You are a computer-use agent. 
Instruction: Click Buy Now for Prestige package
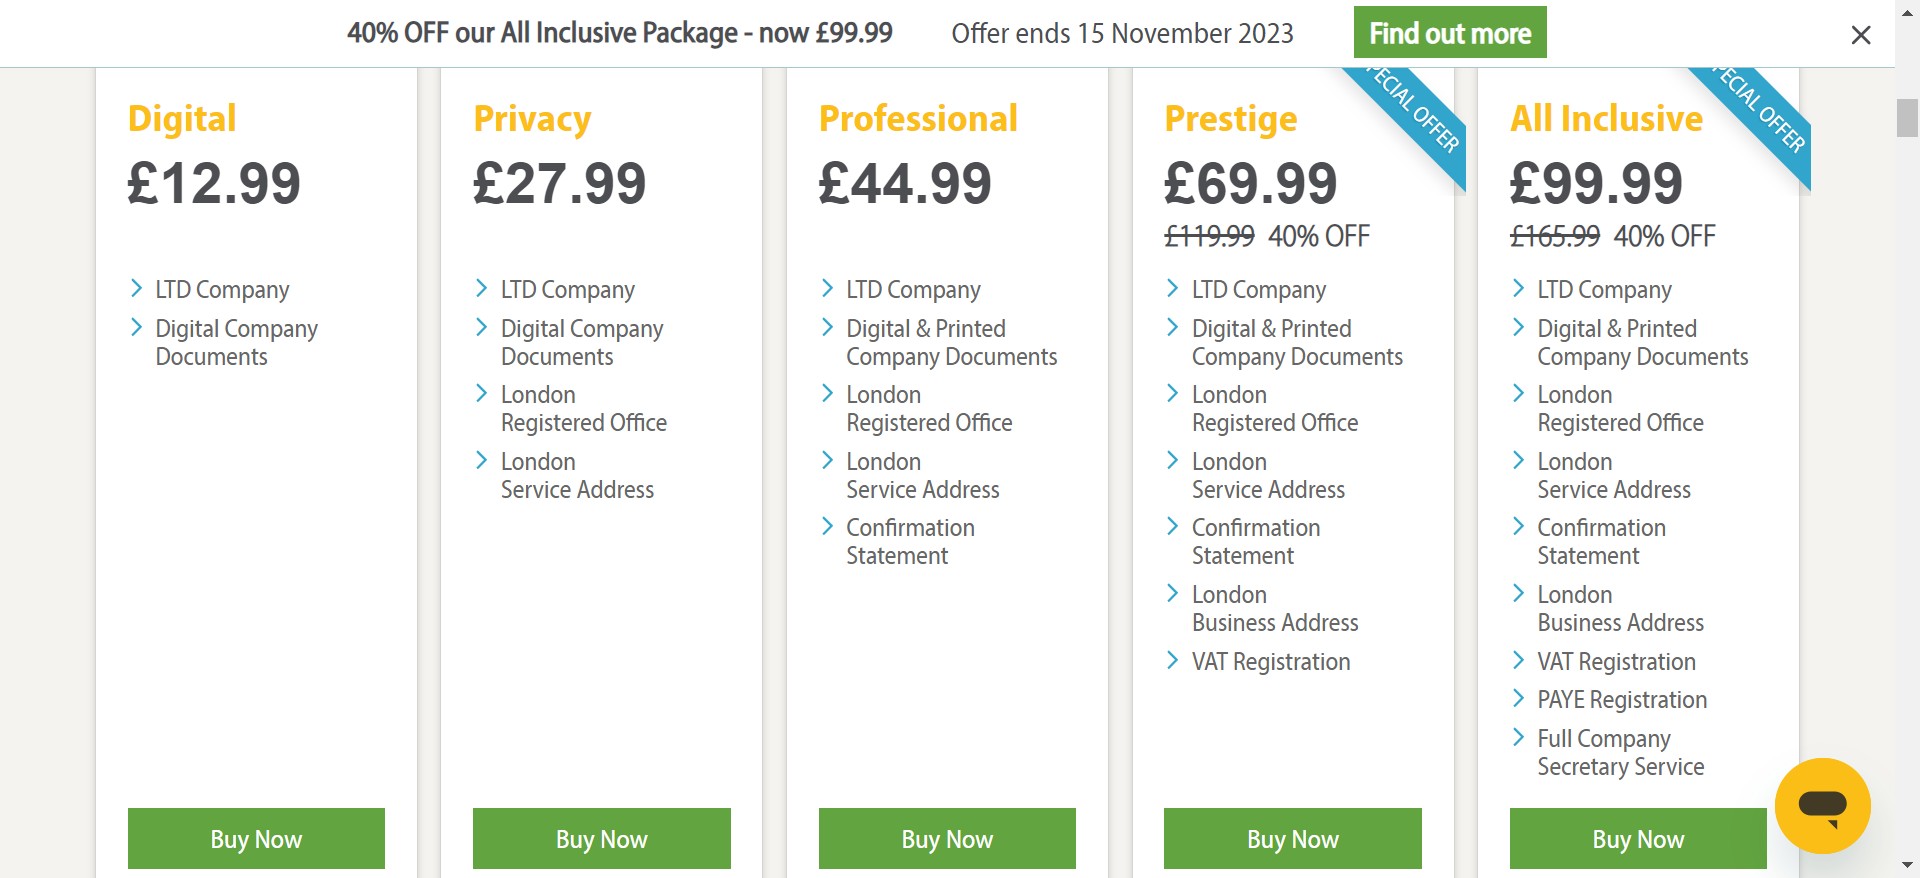tap(1292, 839)
